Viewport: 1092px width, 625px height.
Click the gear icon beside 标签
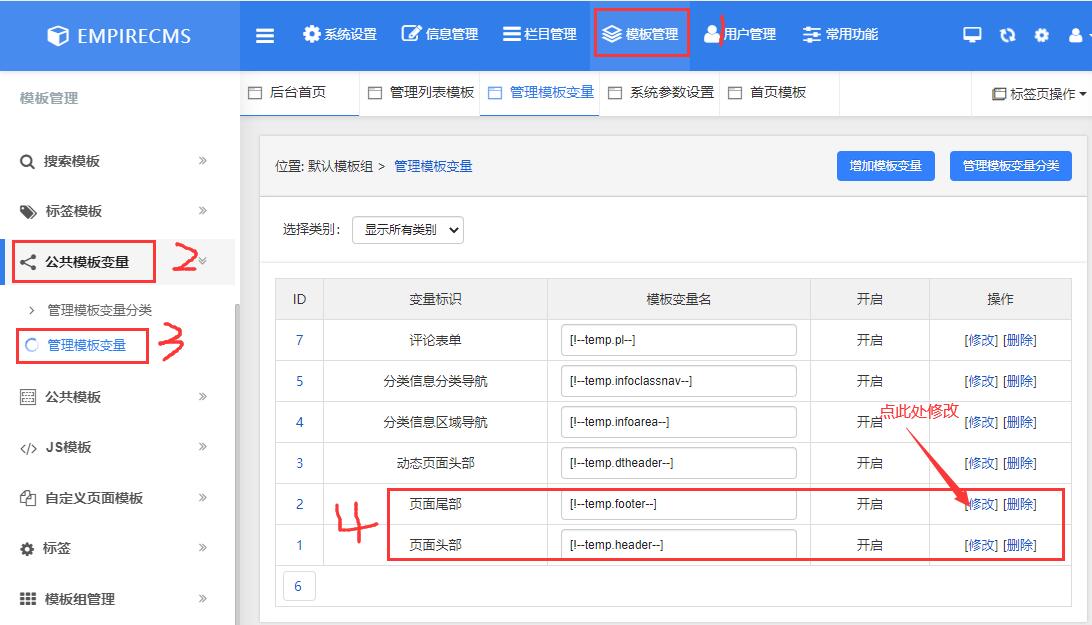pyautogui.click(x=25, y=548)
